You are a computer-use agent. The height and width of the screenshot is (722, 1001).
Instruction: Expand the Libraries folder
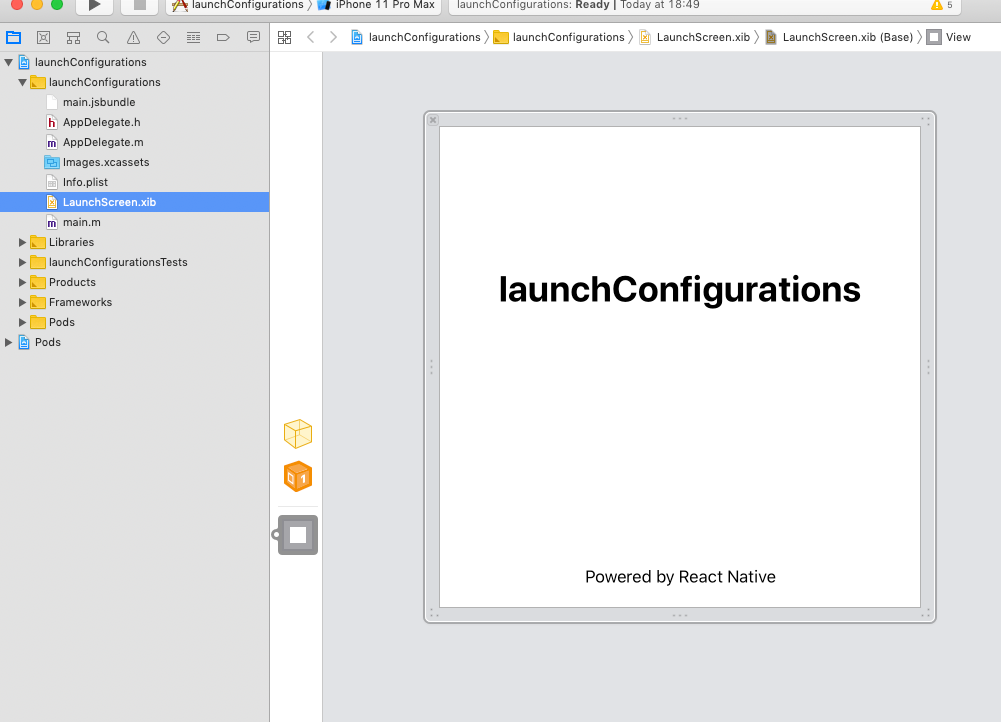click(x=22, y=243)
